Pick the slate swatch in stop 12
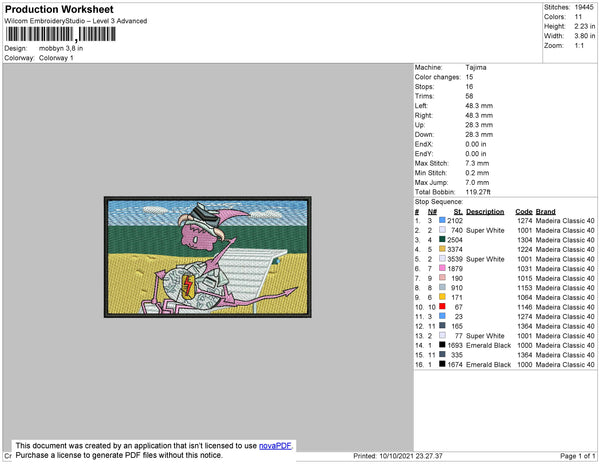The image size is (600, 464). click(x=442, y=326)
